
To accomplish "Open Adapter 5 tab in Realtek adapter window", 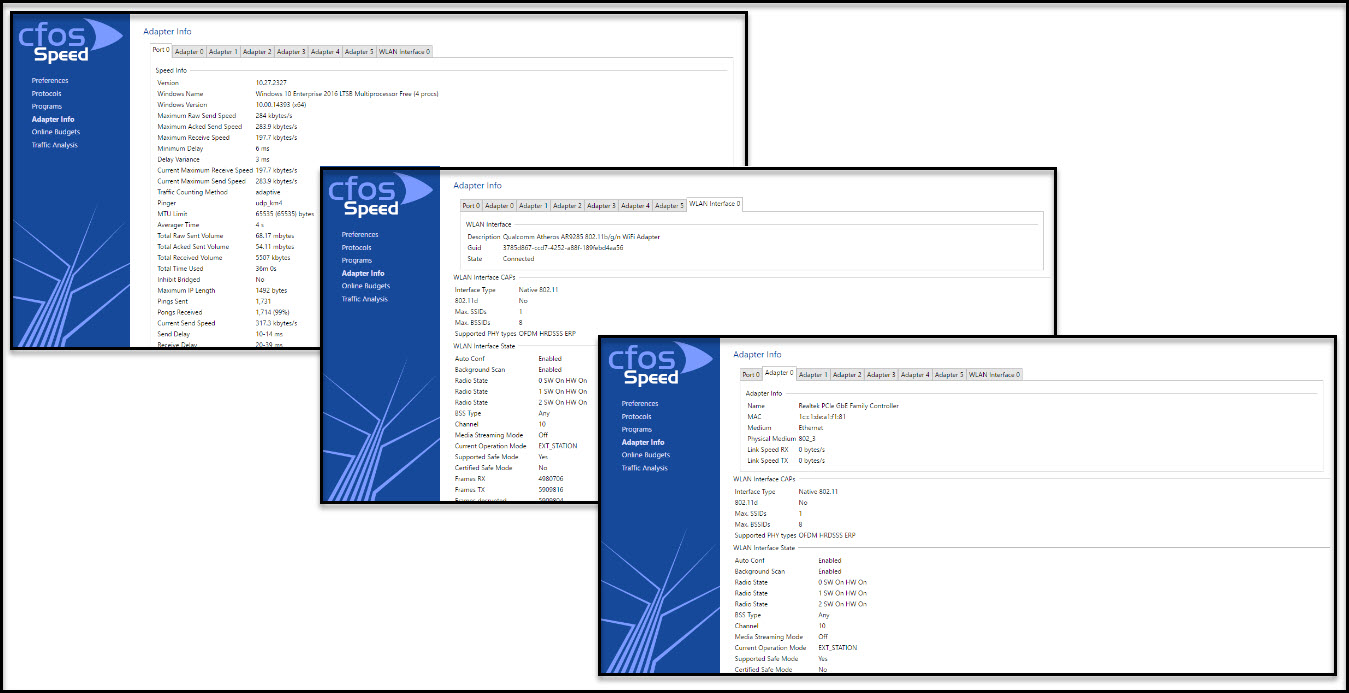I will 949,374.
